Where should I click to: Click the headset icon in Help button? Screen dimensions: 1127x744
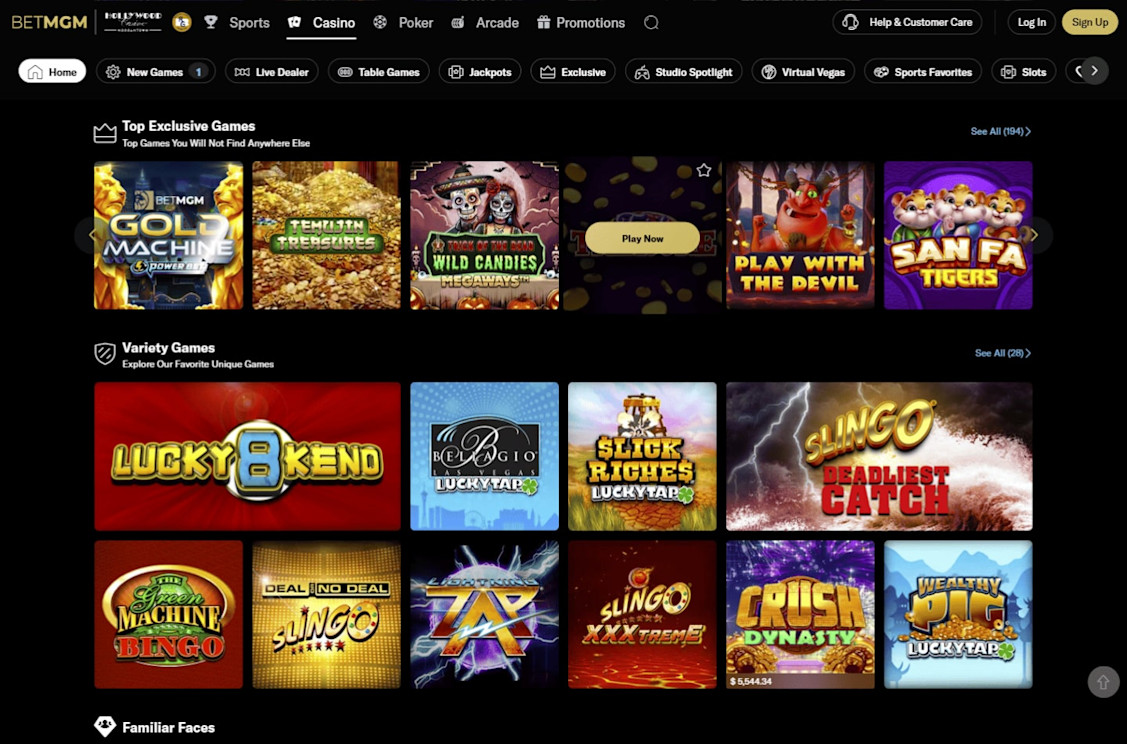[850, 22]
